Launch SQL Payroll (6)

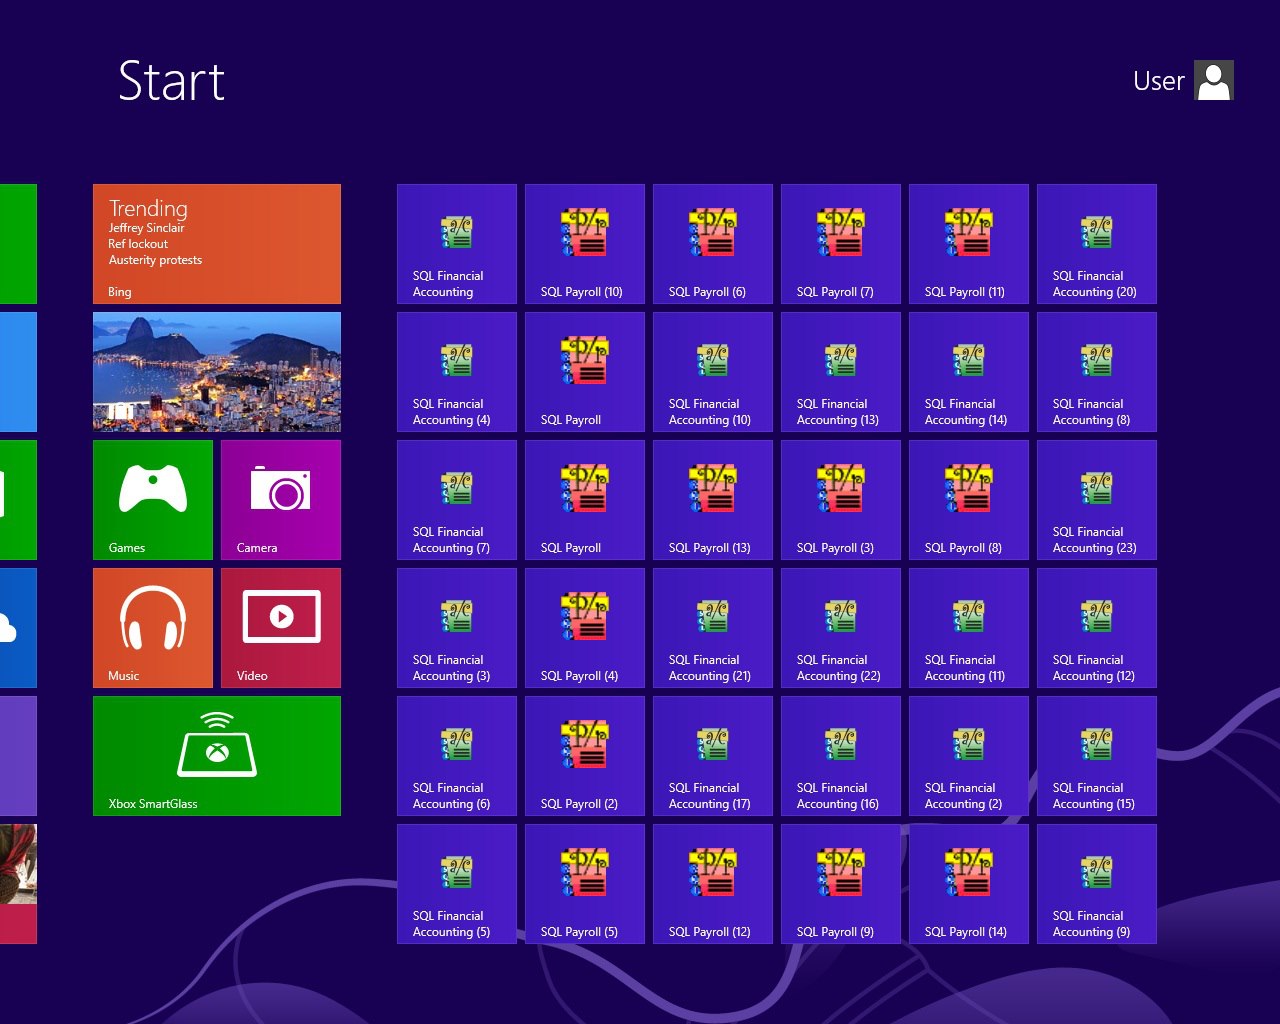pyautogui.click(x=713, y=244)
